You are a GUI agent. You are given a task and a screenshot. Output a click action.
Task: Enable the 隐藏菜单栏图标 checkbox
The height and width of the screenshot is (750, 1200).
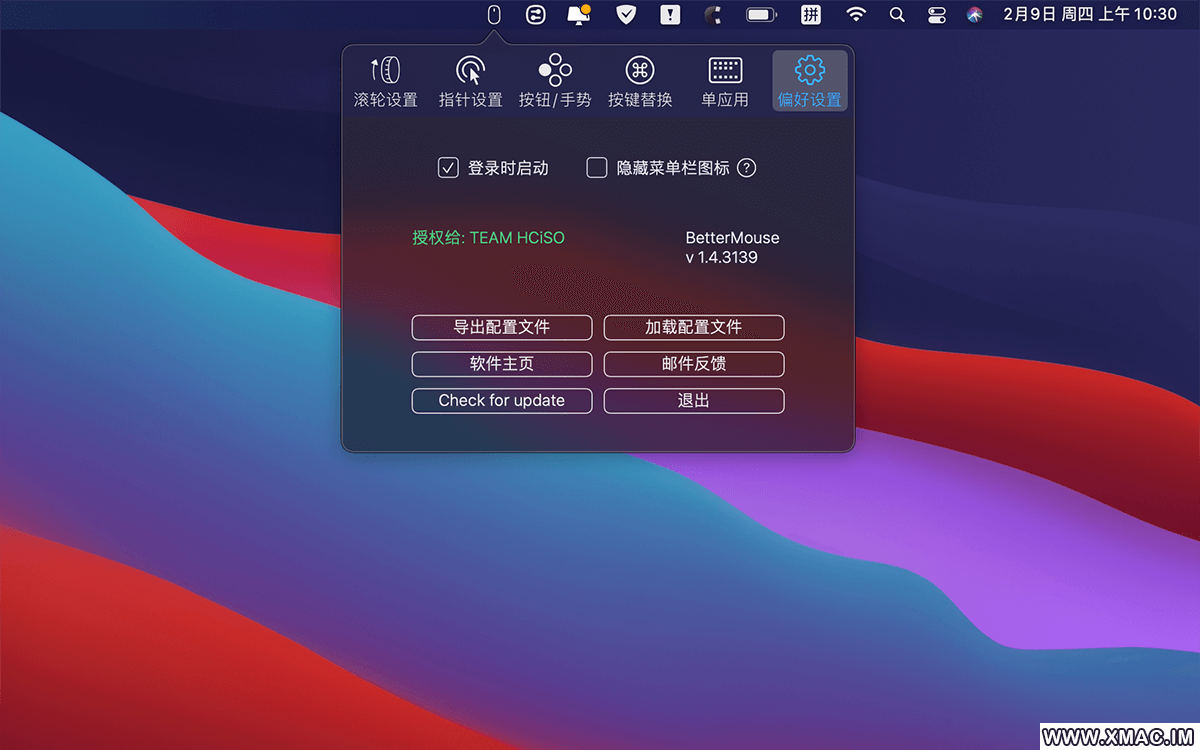pyautogui.click(x=597, y=168)
